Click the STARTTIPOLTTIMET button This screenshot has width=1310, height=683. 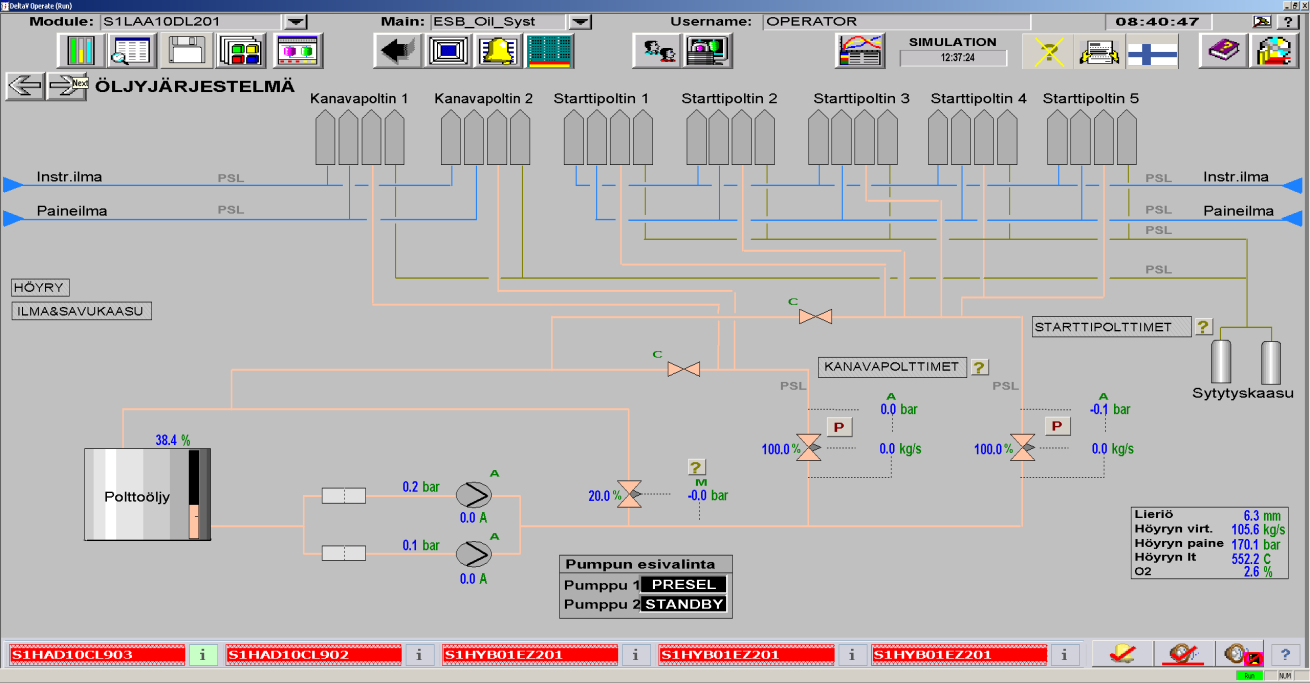point(1112,327)
